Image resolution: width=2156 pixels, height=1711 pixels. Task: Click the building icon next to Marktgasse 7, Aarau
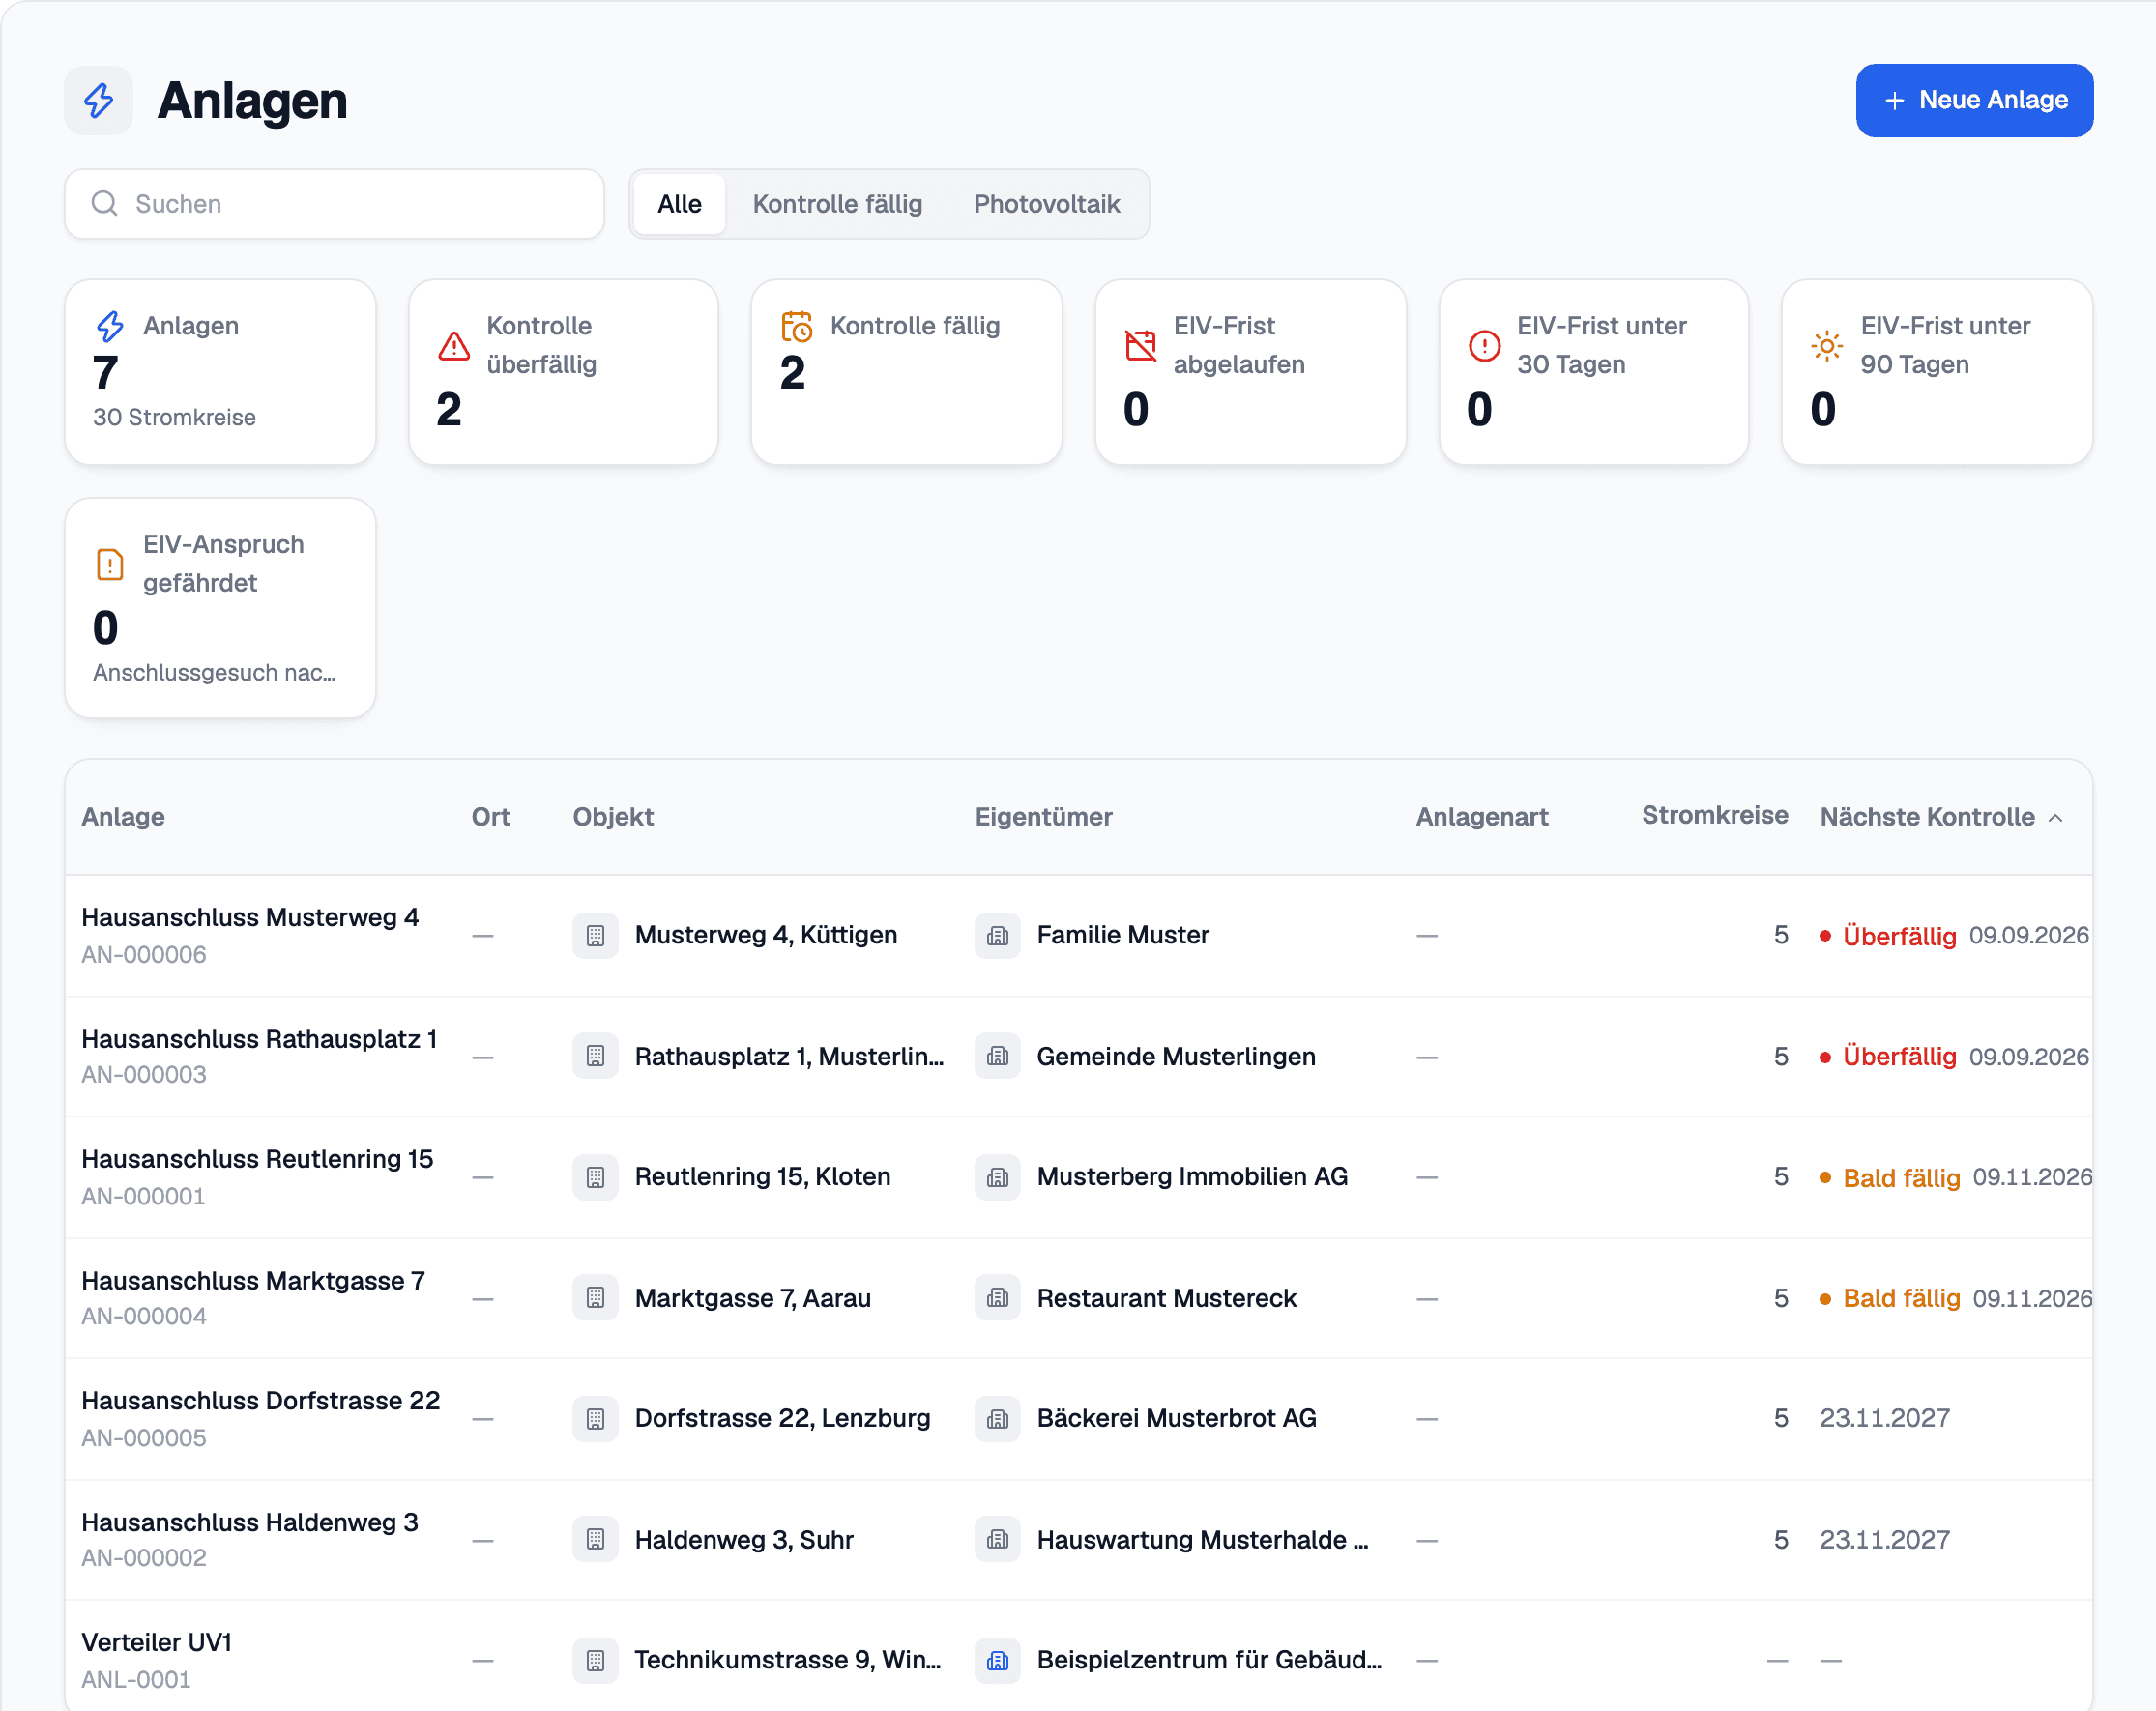click(x=595, y=1298)
